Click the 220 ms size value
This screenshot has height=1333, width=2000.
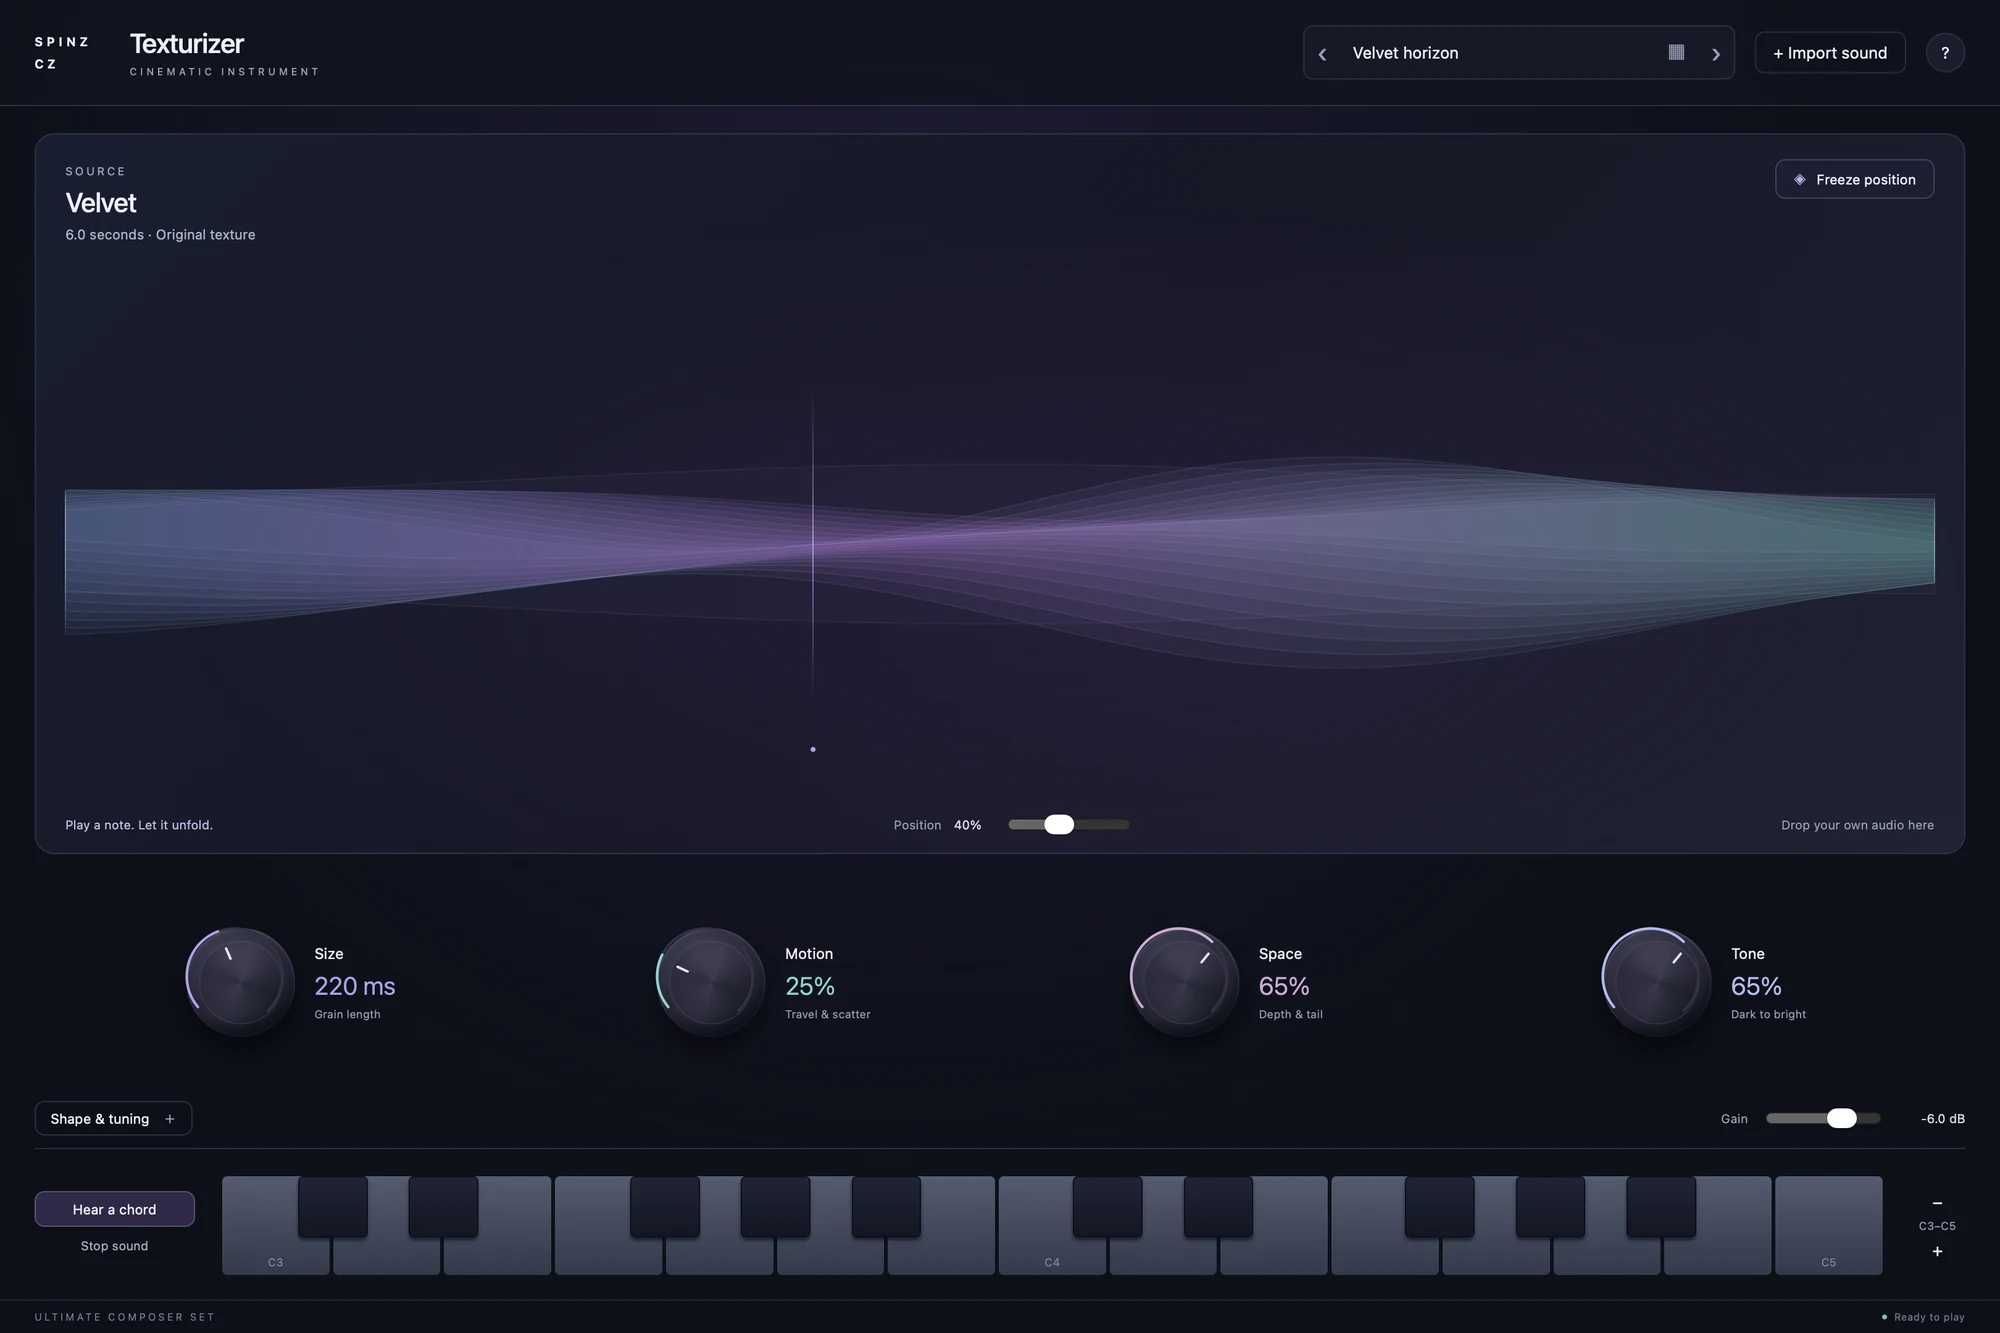tap(355, 986)
